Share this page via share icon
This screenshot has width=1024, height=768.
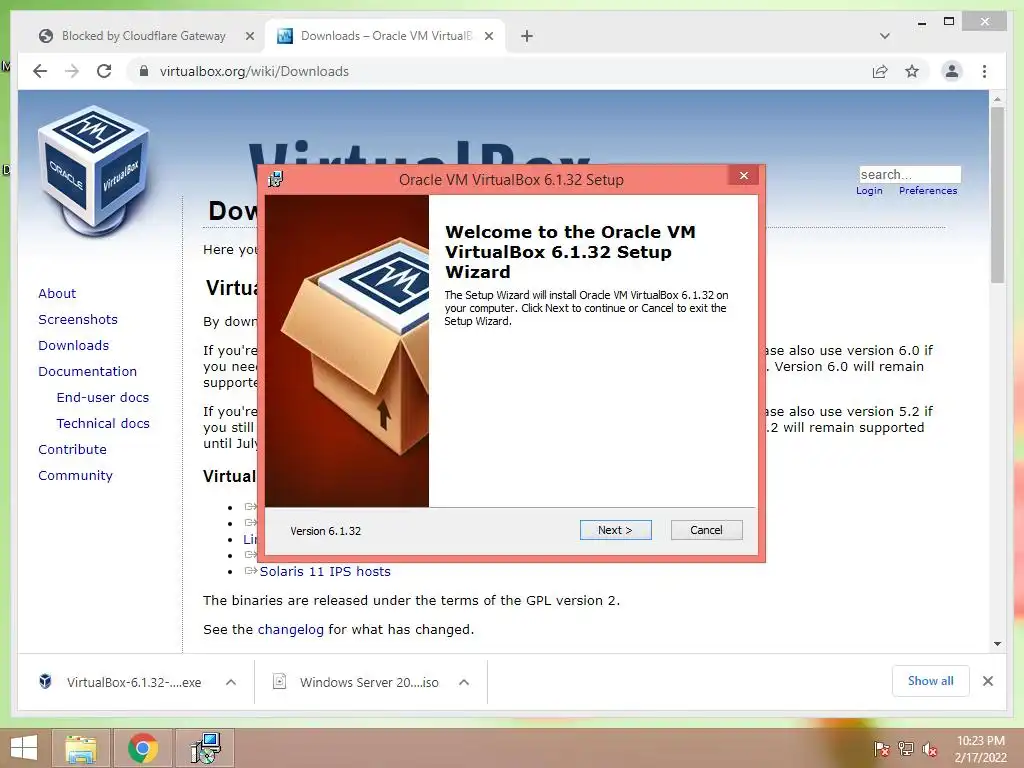880,71
